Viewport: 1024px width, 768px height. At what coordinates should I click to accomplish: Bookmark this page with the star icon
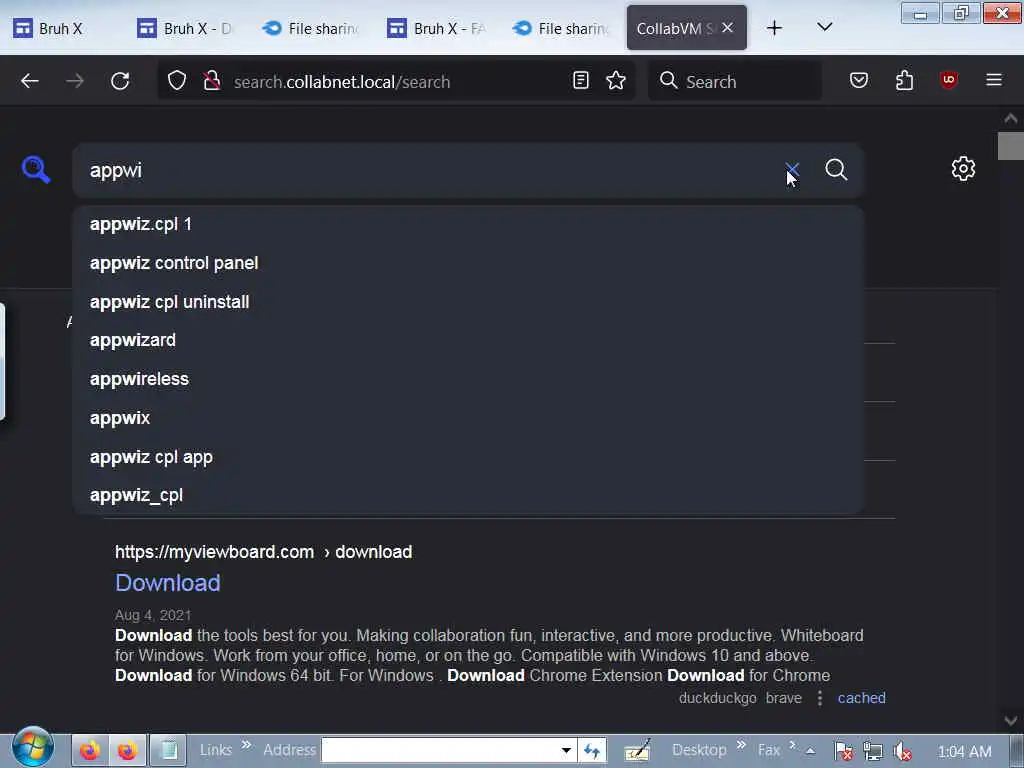[616, 80]
